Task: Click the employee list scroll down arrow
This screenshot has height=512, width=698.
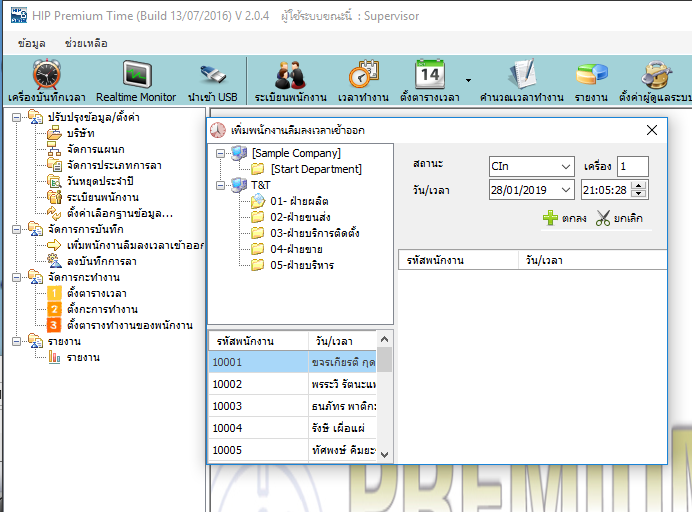Action: (385, 455)
